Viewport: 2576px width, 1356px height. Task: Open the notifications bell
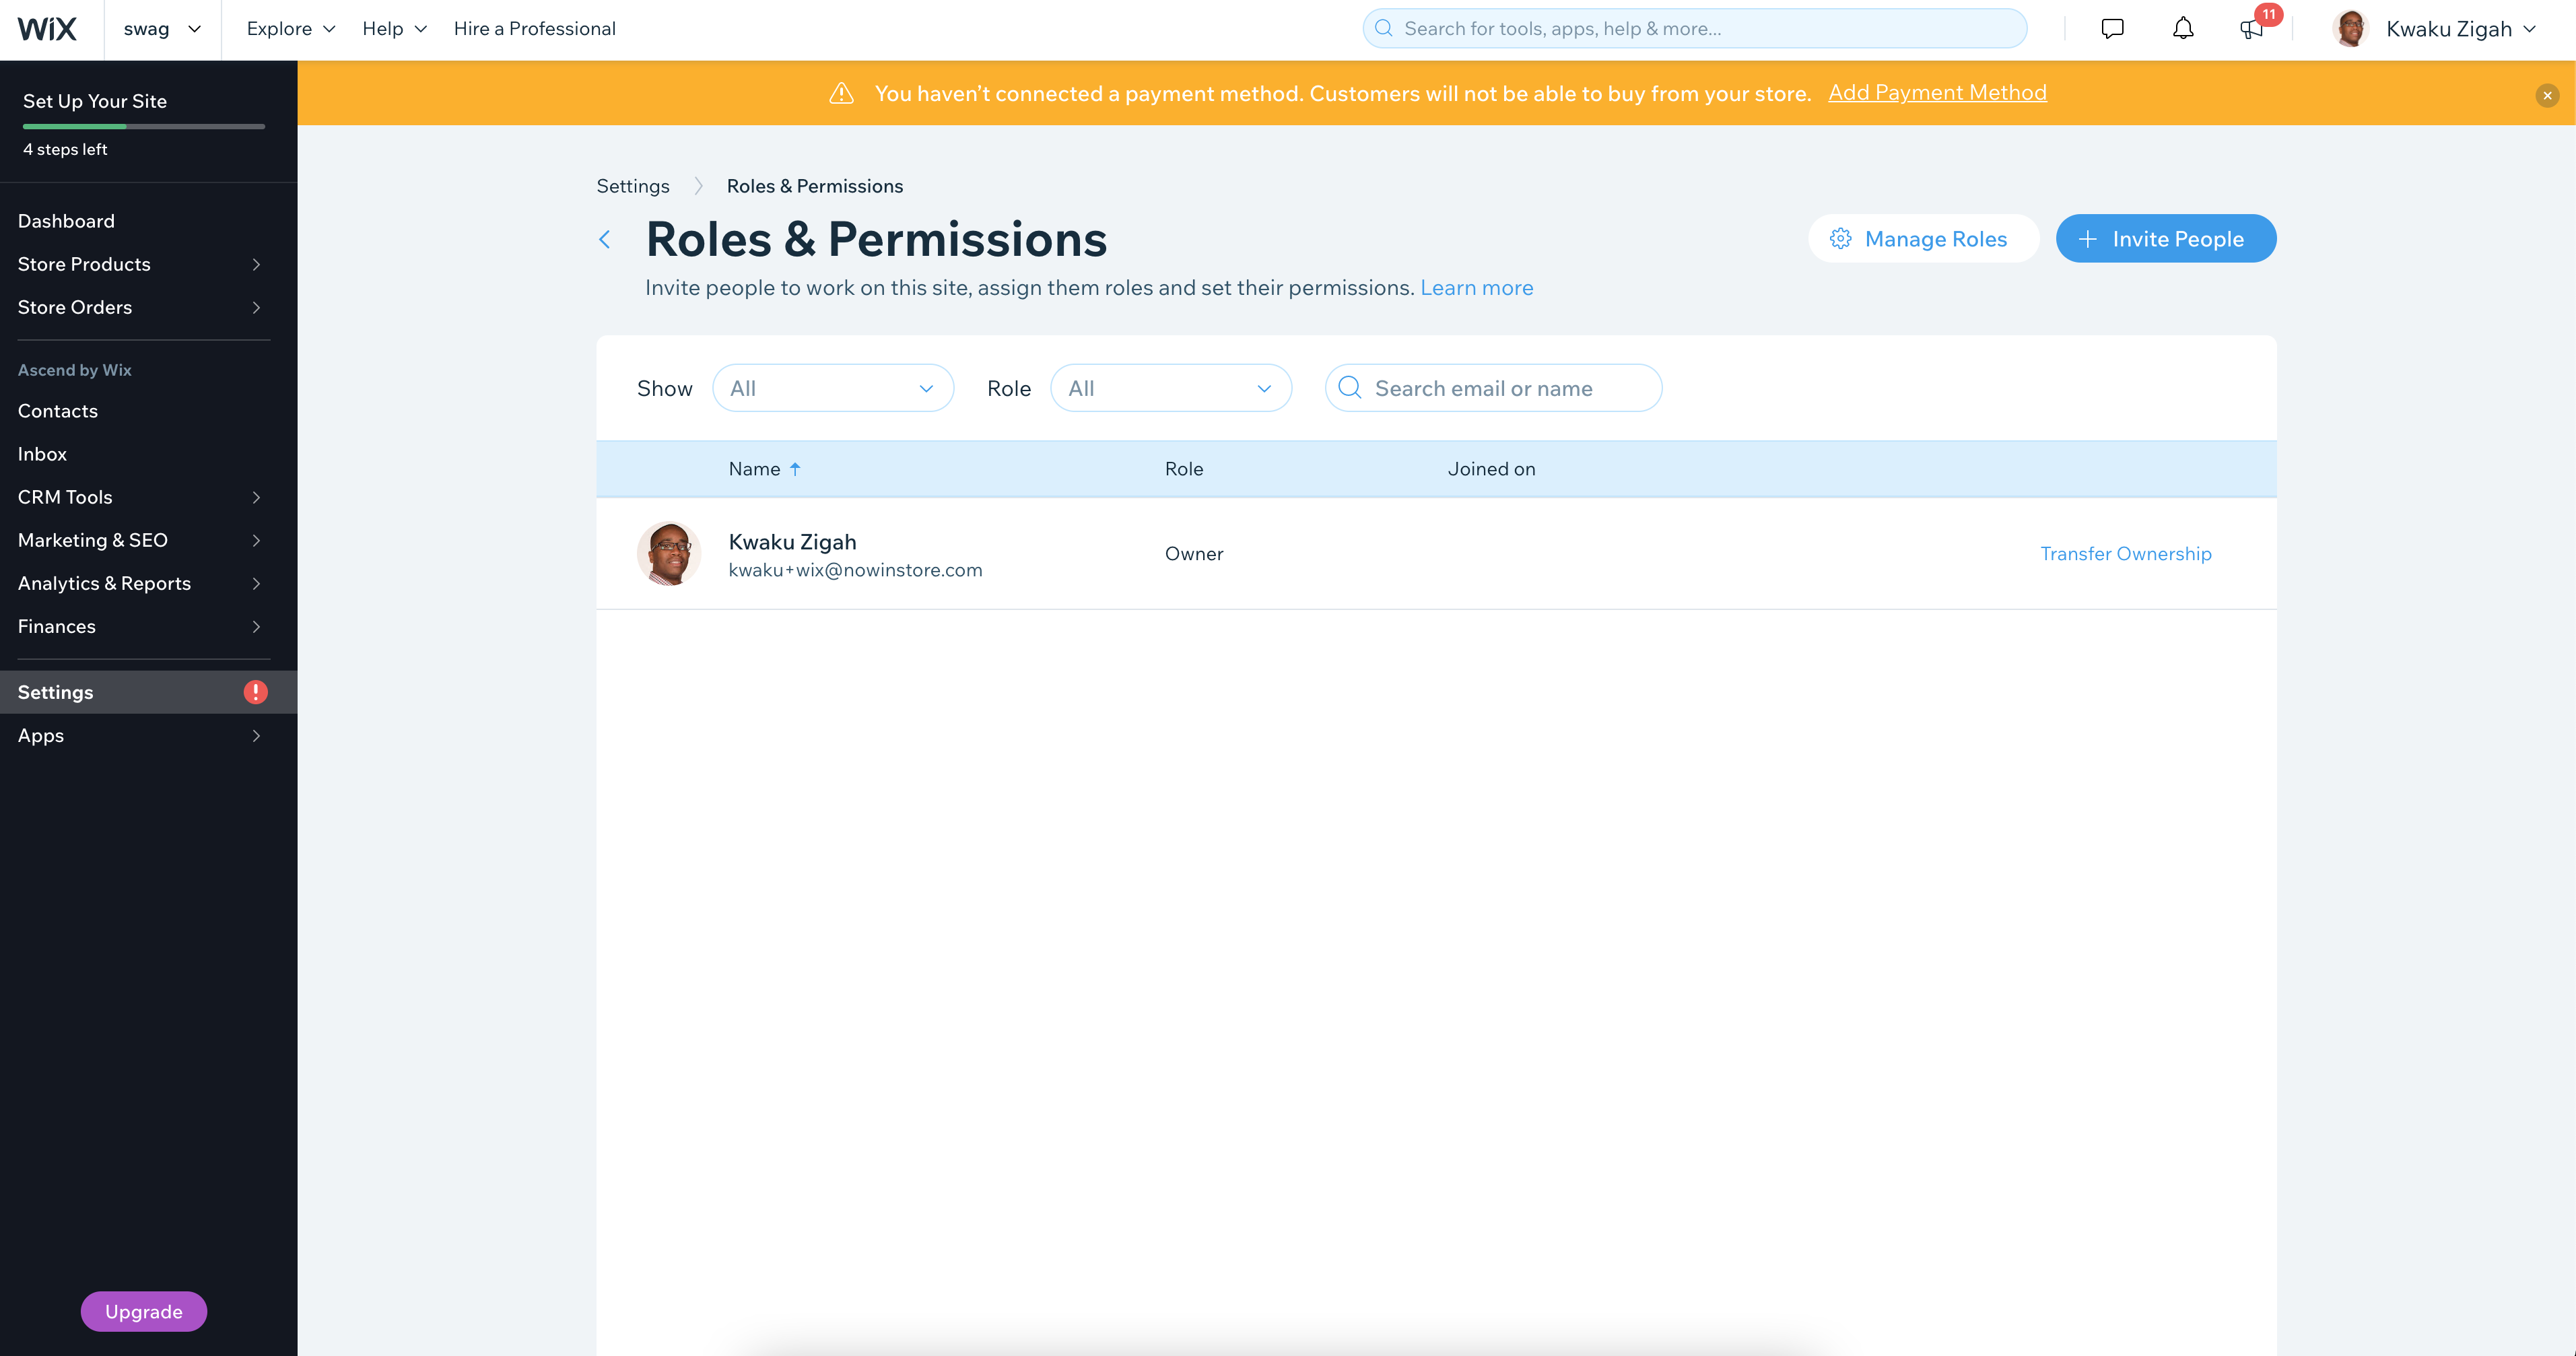pos(2183,29)
